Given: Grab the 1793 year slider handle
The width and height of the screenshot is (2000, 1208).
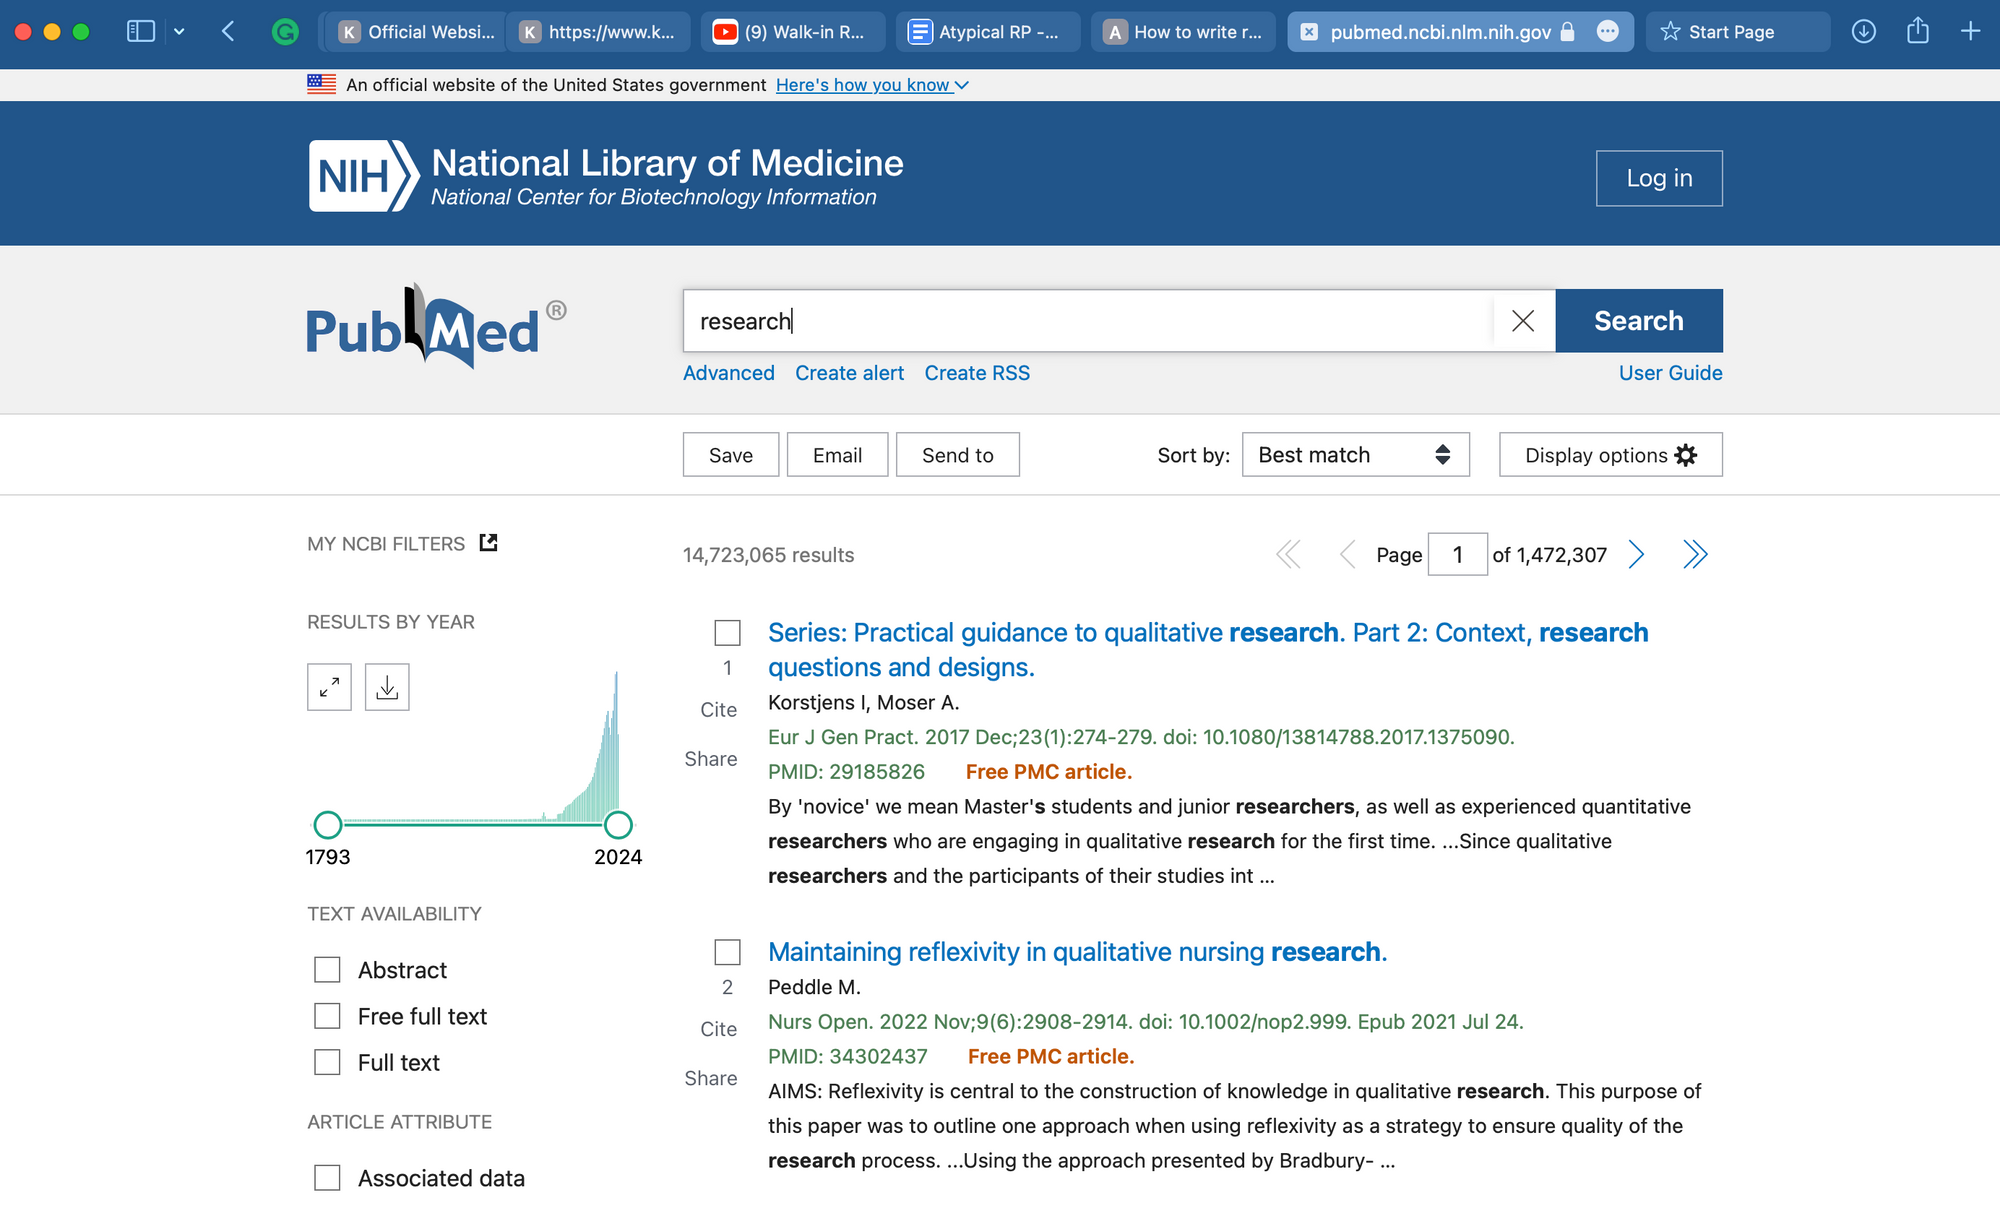Looking at the screenshot, I should tap(328, 825).
